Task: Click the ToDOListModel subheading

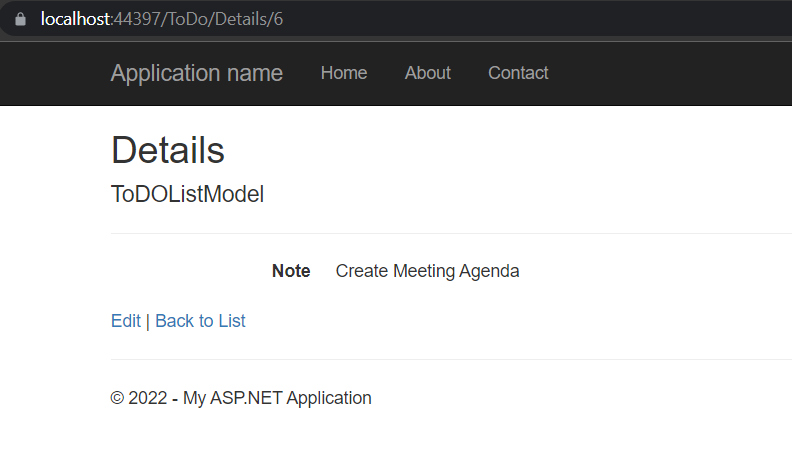Action: [x=187, y=194]
